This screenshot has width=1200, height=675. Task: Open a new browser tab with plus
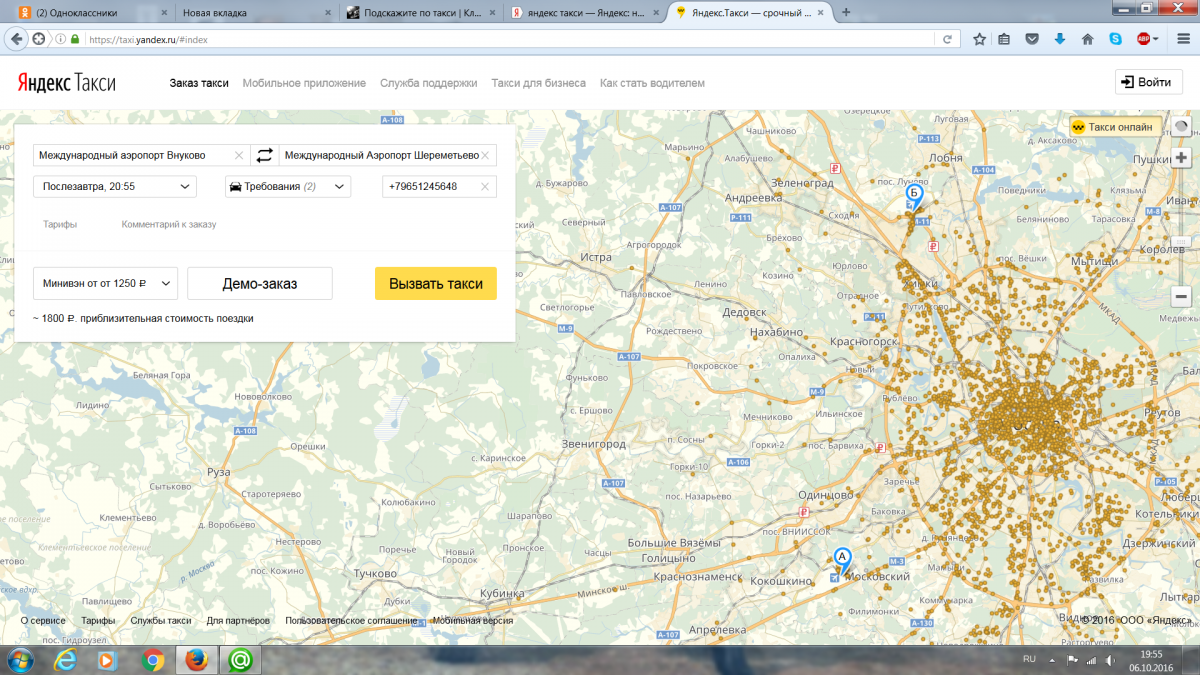point(846,12)
